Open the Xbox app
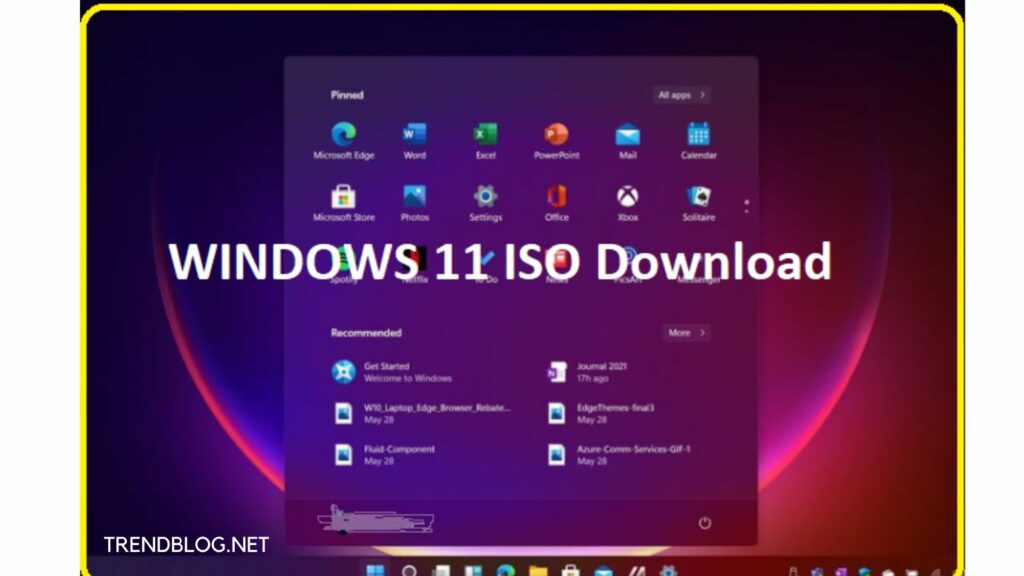Viewport: 1024px width, 576px height. pos(628,195)
